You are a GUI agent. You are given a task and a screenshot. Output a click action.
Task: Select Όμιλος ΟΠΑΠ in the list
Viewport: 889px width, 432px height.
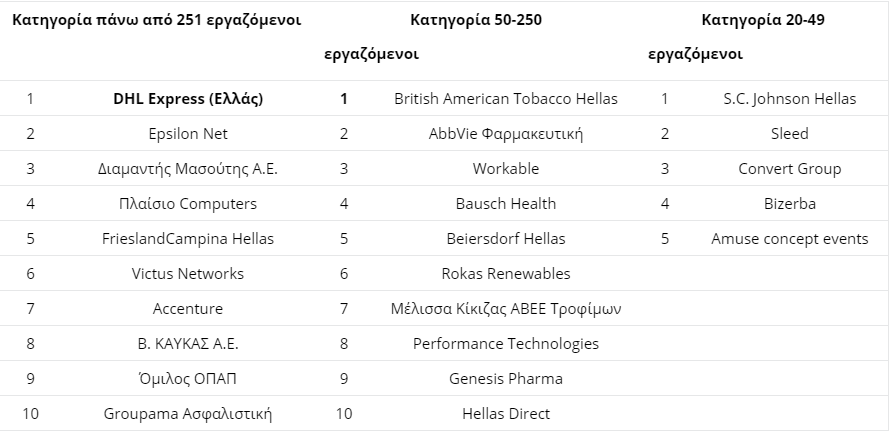point(188,379)
